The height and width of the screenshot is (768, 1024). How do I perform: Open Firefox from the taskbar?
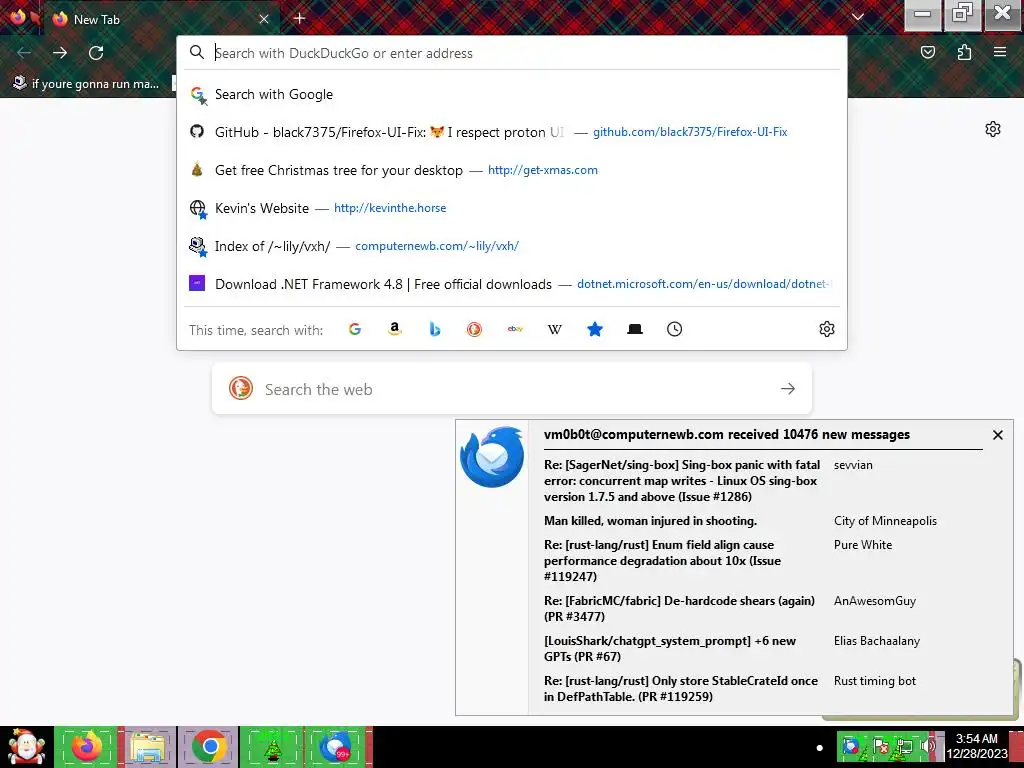click(86, 747)
